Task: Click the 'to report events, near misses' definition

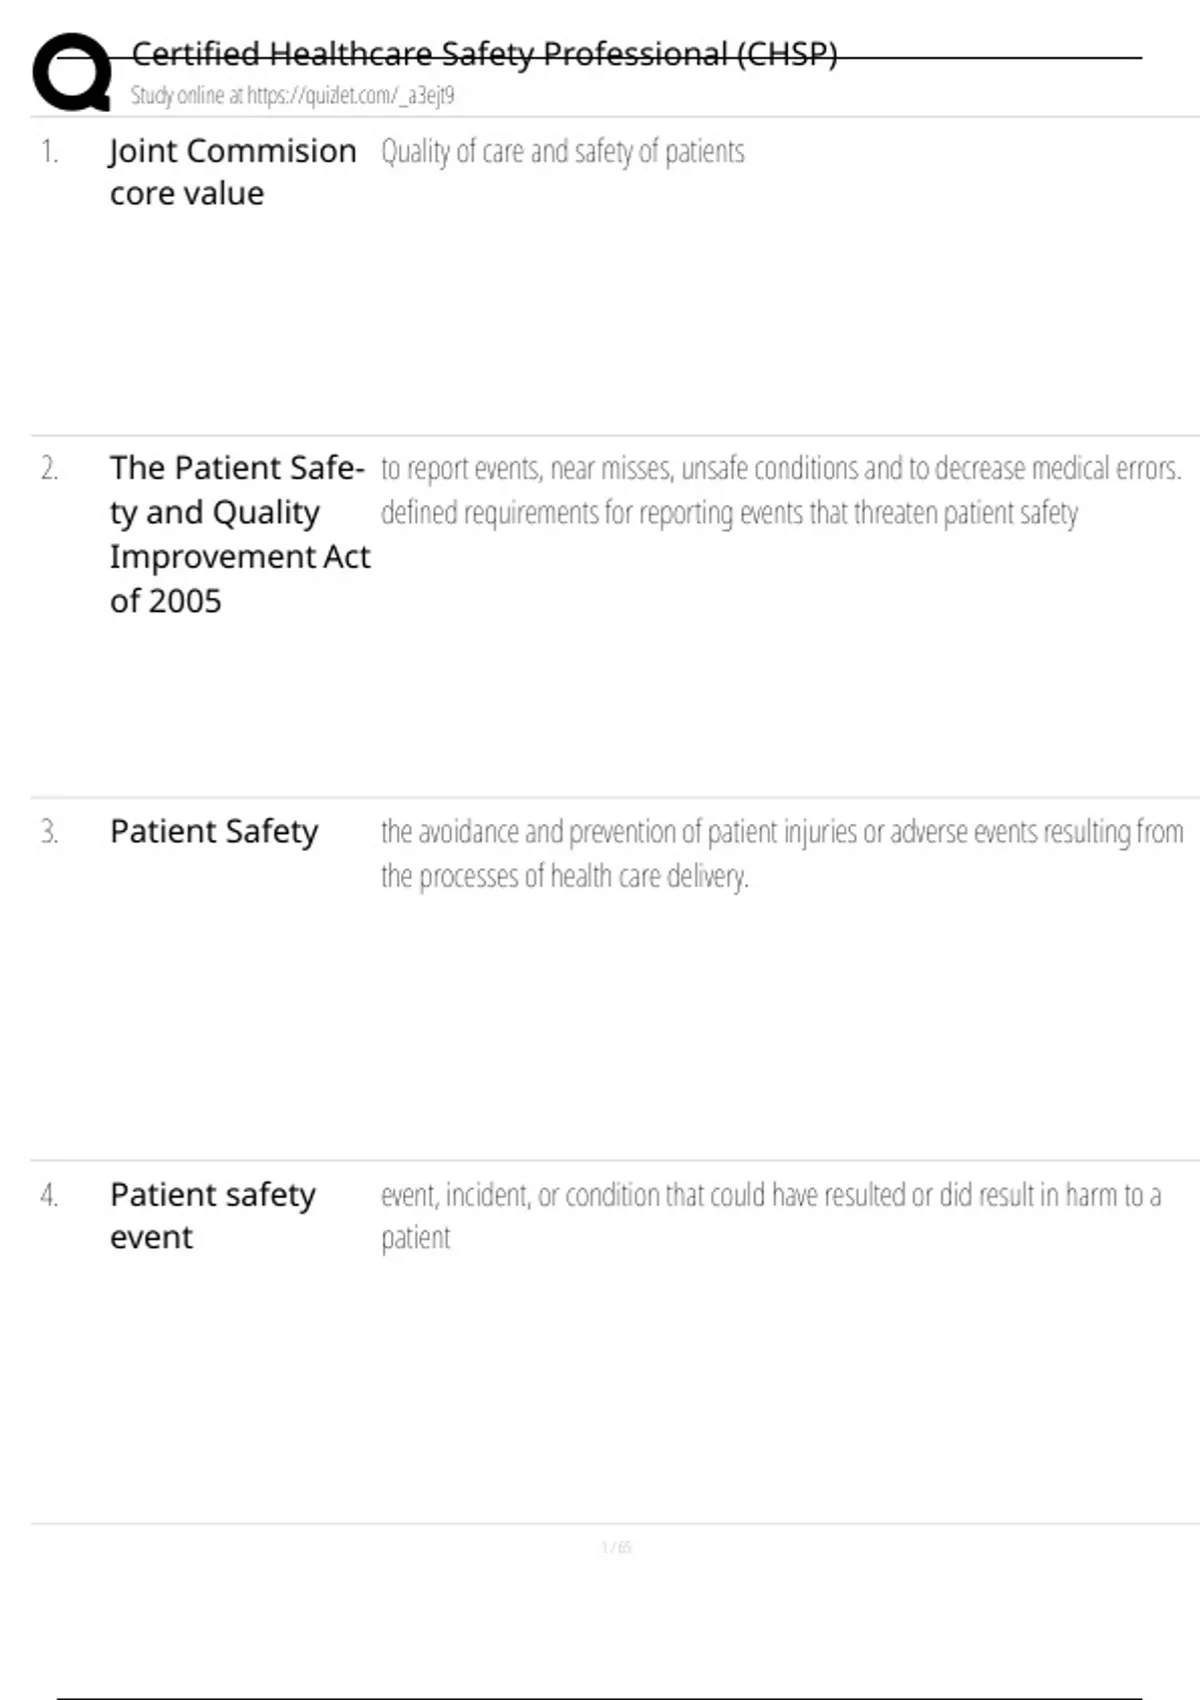Action: click(781, 468)
